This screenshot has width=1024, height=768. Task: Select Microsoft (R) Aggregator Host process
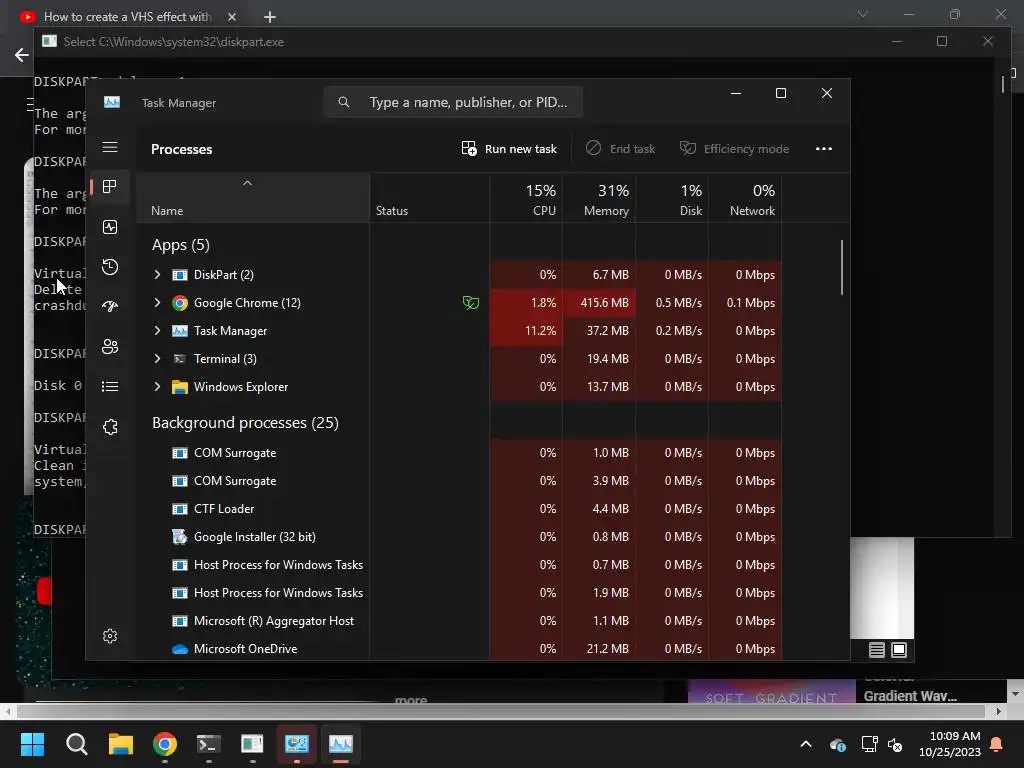click(x=459, y=621)
